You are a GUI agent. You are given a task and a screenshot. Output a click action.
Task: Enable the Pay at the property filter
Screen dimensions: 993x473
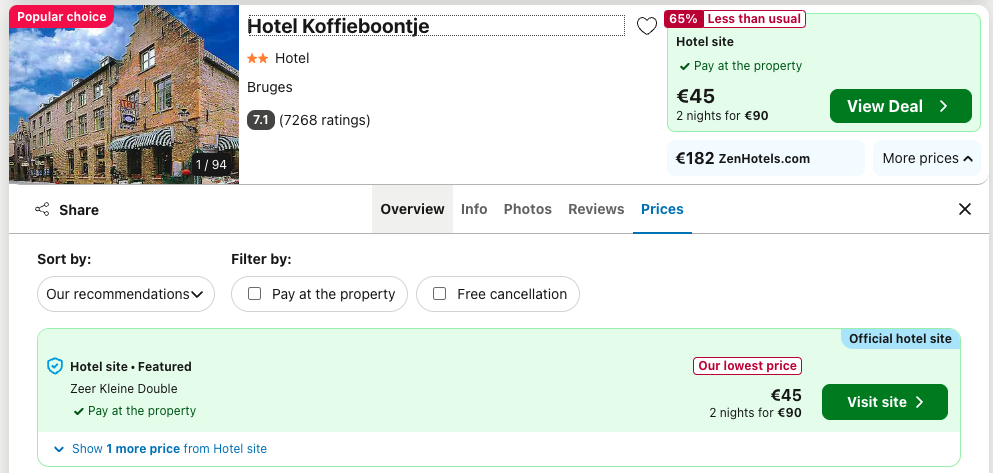click(255, 294)
